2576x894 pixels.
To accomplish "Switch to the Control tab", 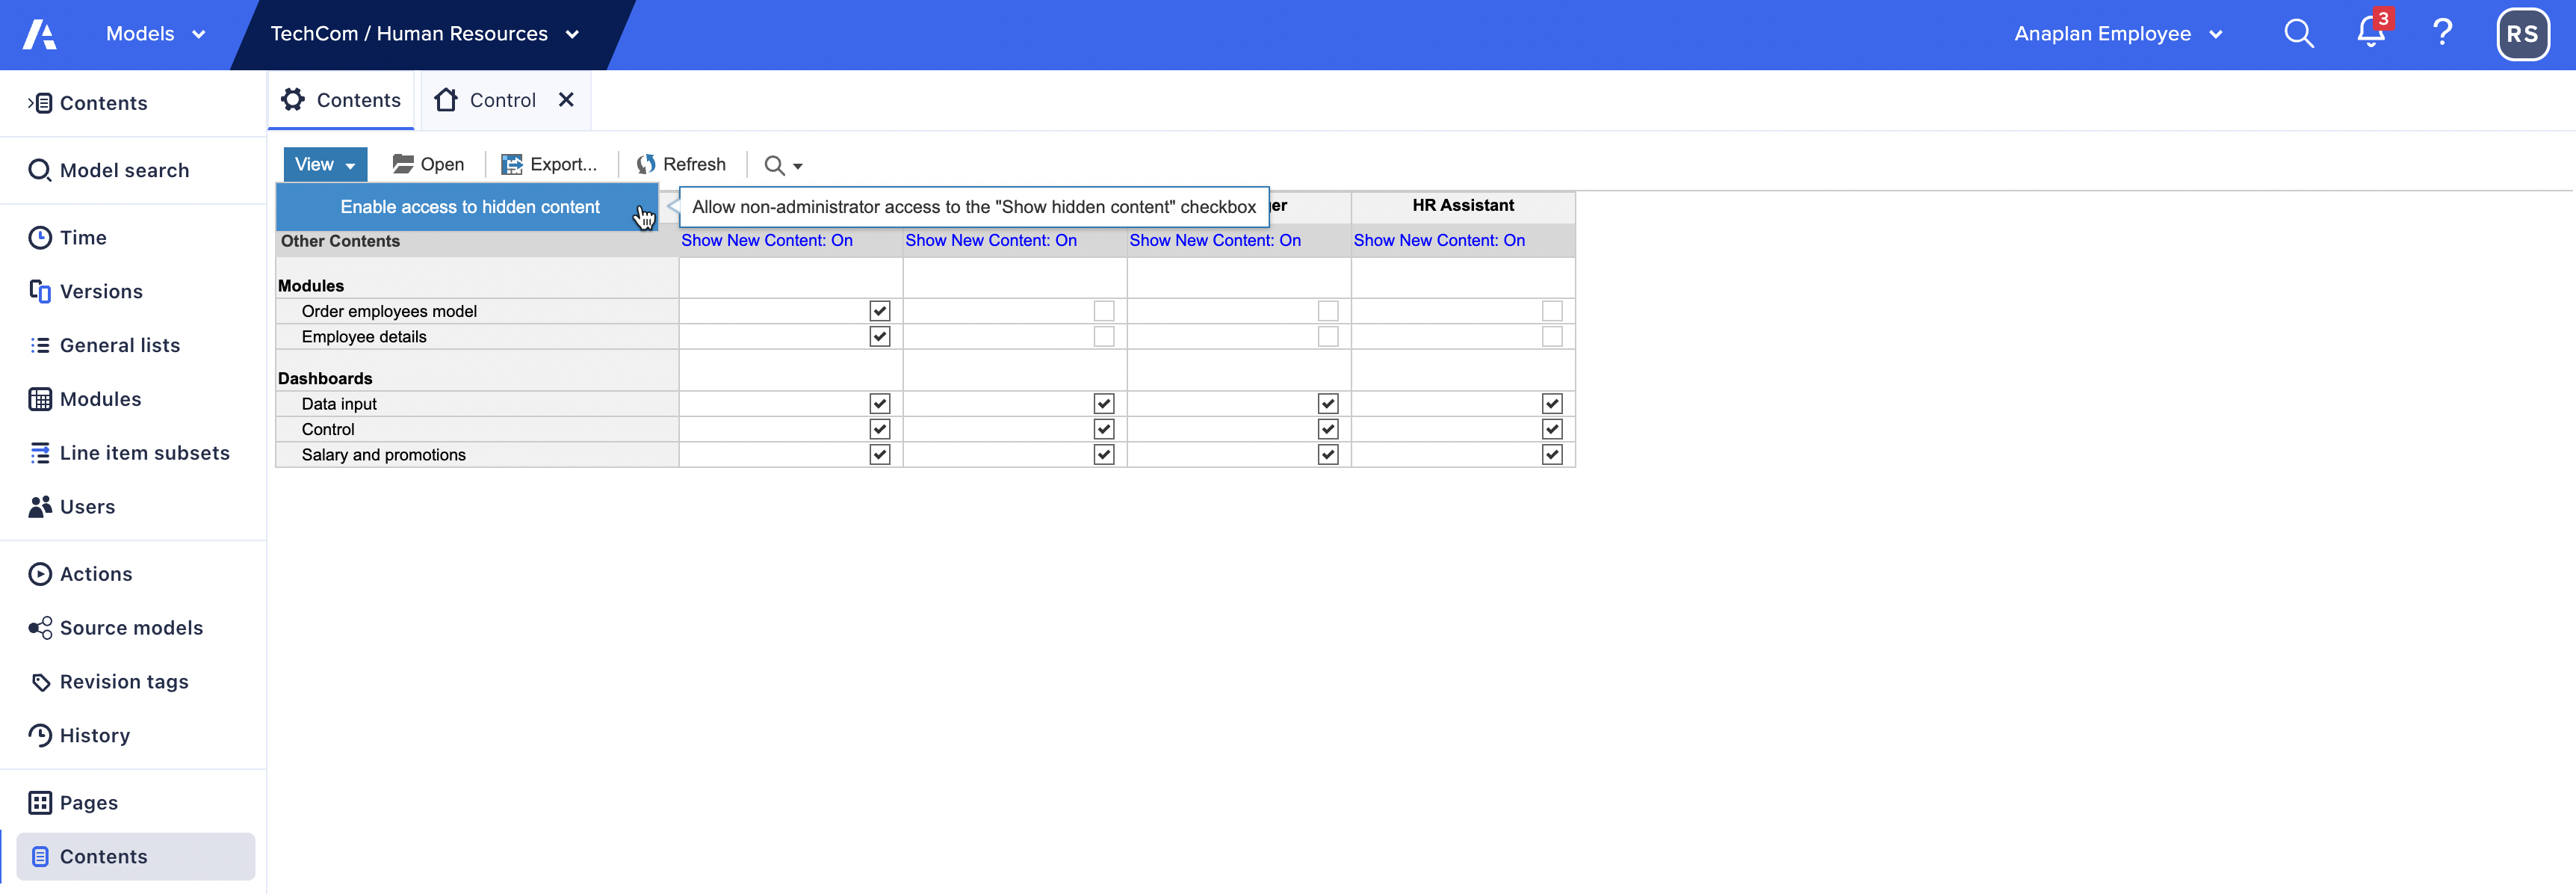I will point(501,100).
